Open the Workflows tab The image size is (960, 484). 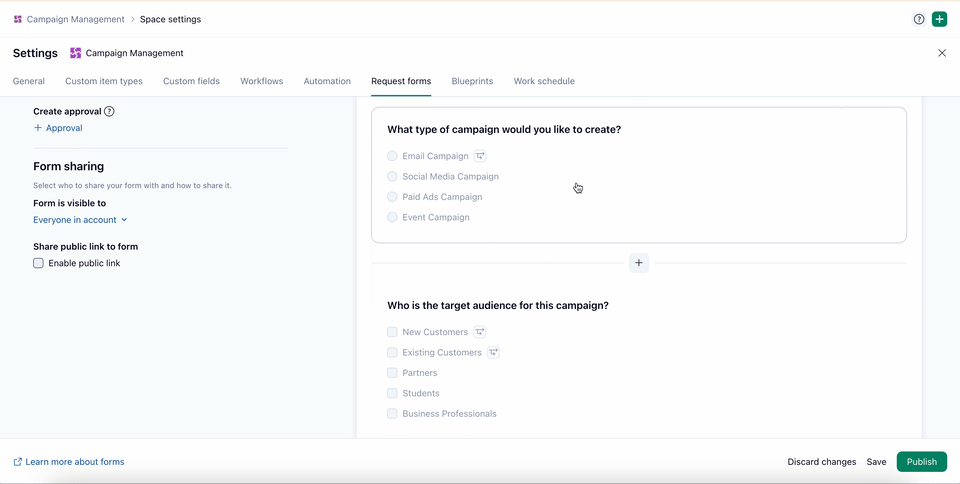point(261,81)
